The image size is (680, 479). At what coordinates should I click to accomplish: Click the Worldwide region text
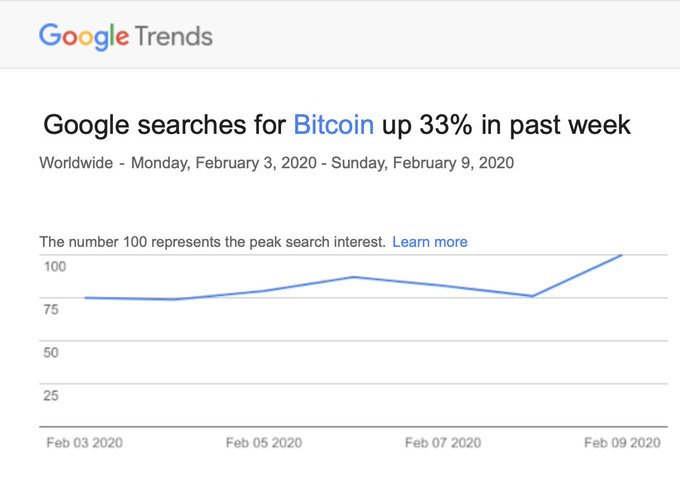pos(76,163)
